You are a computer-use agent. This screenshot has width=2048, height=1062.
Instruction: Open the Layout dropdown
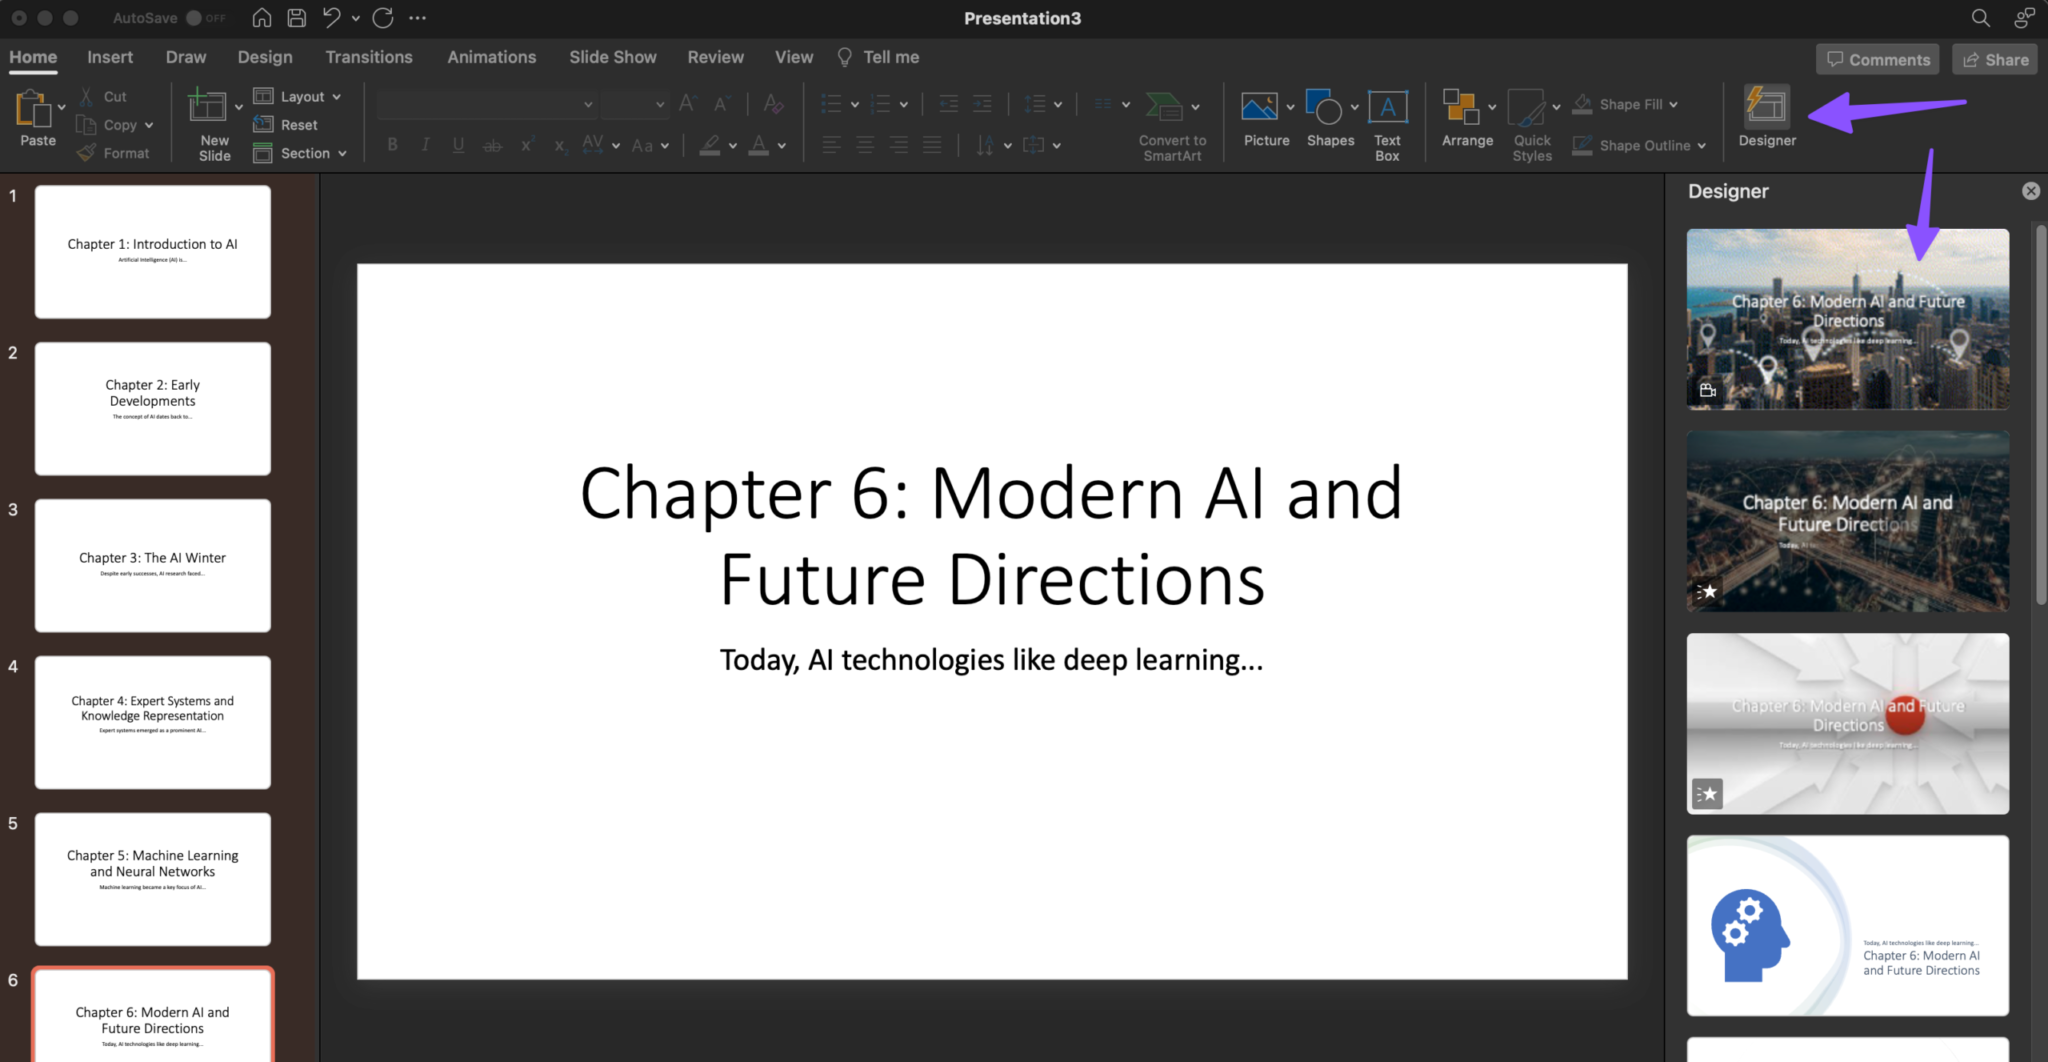(297, 96)
